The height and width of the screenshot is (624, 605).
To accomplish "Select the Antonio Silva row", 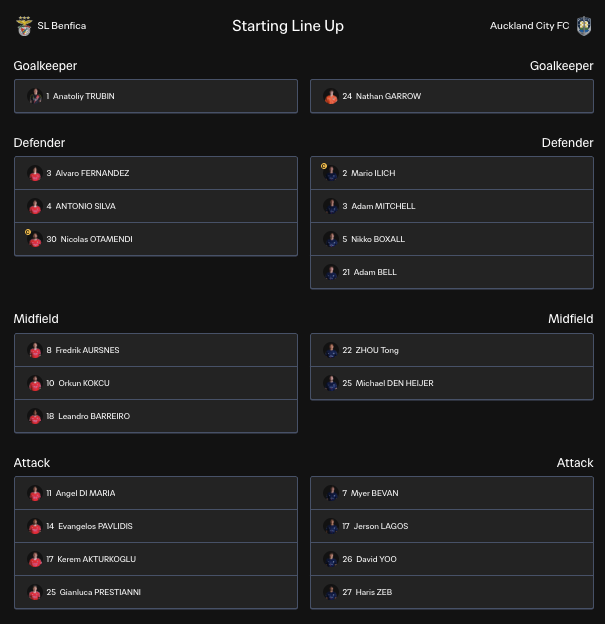I will (x=156, y=206).
